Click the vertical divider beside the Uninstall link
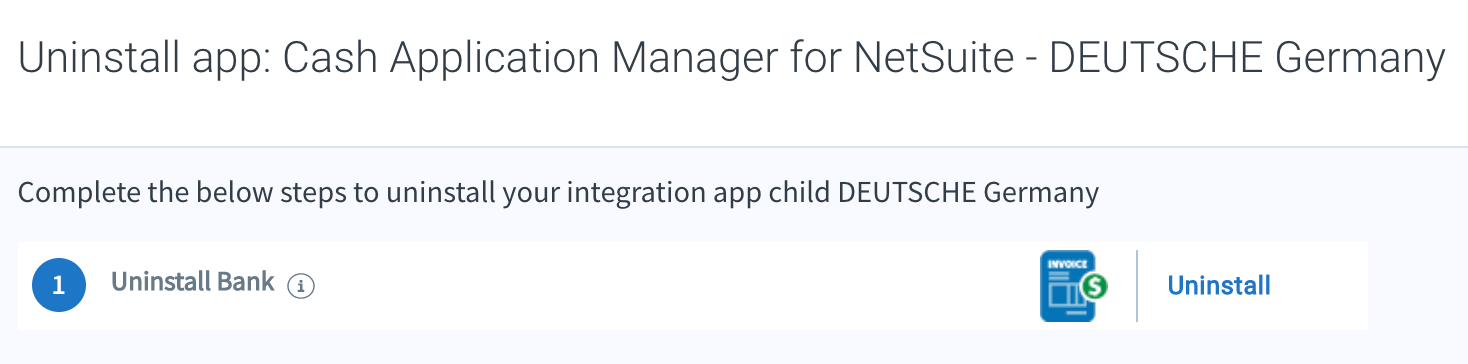 [1137, 286]
